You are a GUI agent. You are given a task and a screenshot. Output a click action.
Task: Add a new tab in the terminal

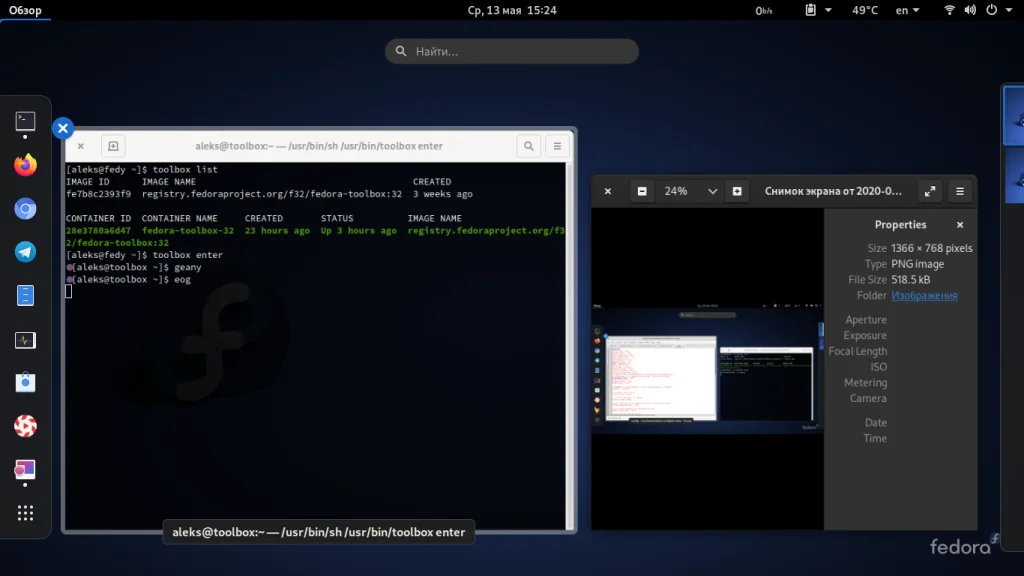coord(113,146)
